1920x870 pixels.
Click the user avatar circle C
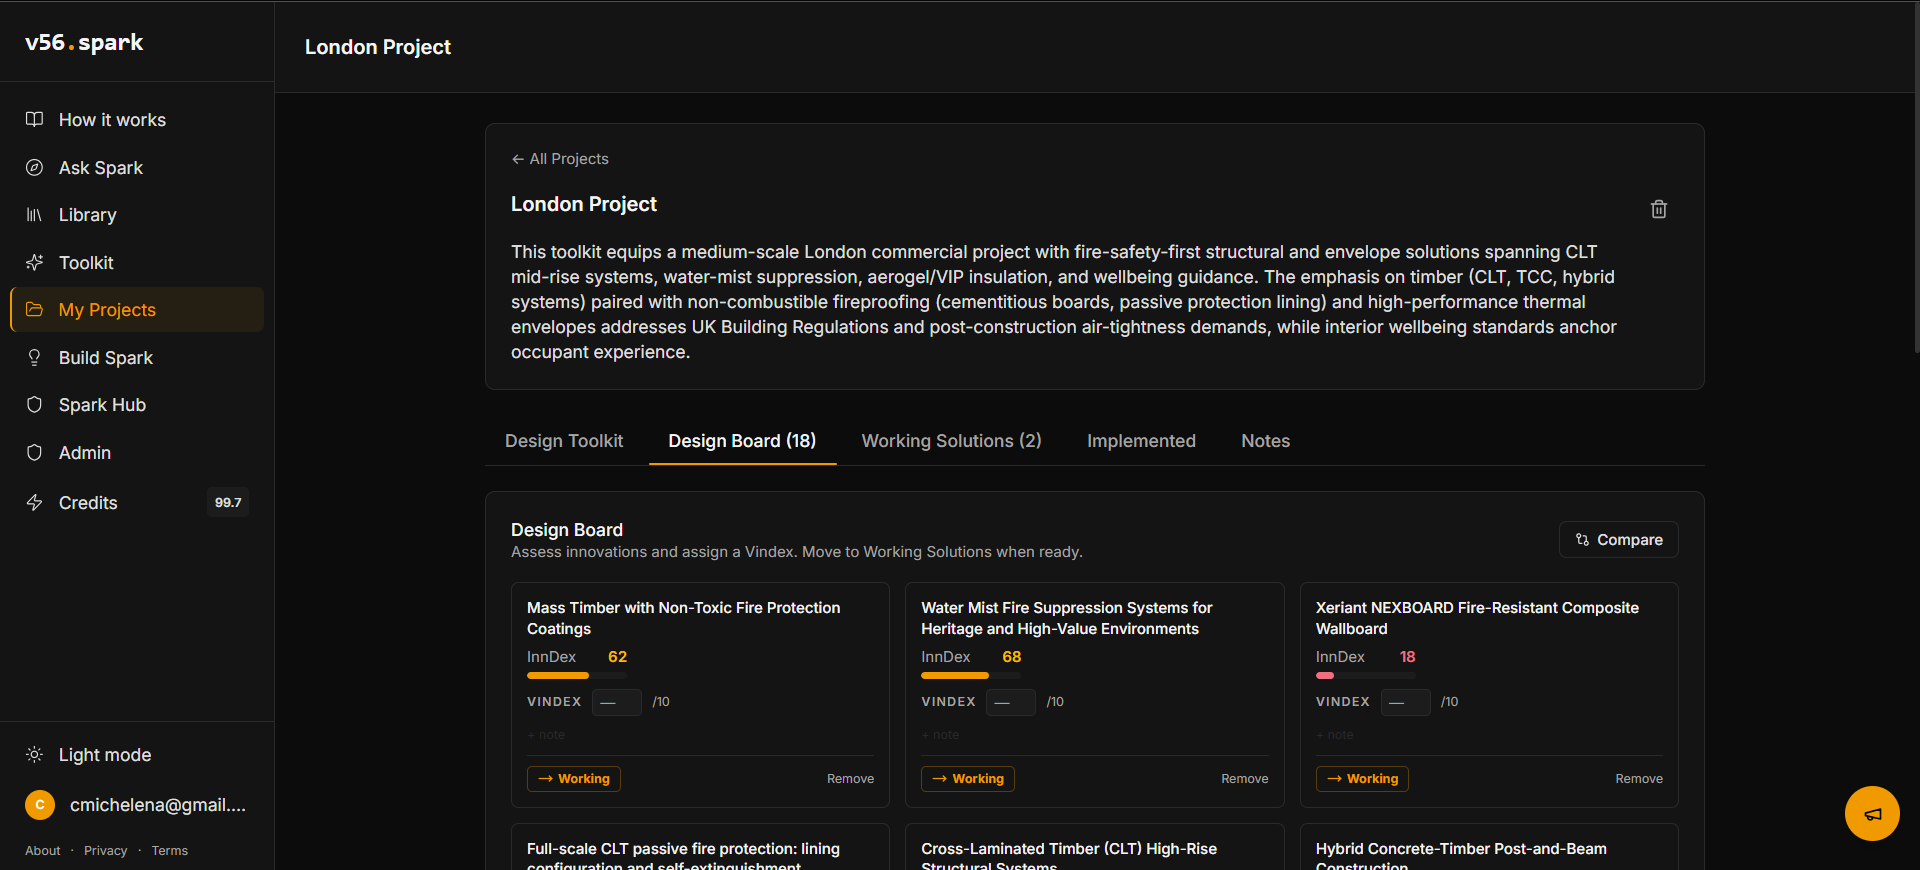tap(40, 804)
